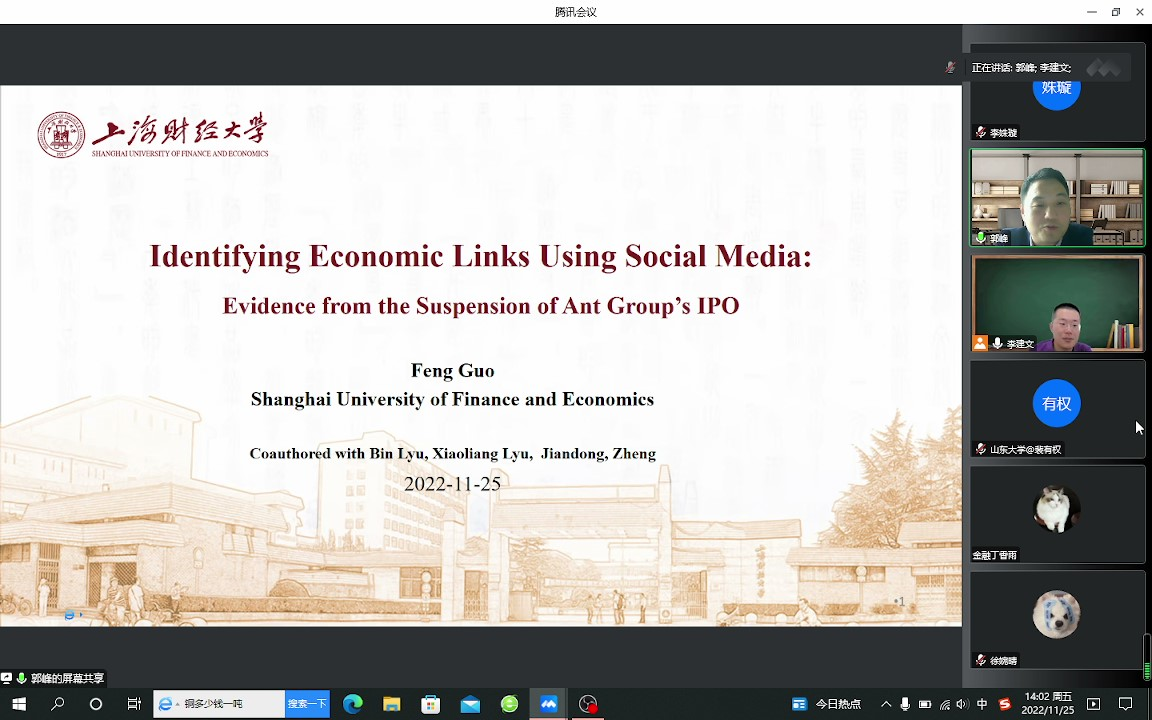Open the Windows Start menu
This screenshot has height=720, width=1152.
coord(19,704)
